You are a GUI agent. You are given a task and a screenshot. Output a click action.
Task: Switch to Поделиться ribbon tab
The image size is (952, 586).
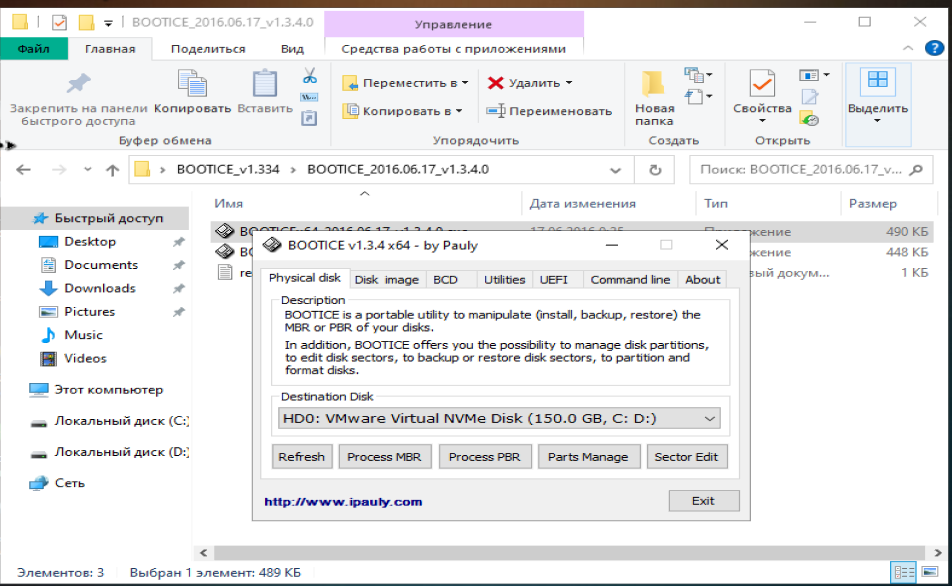(208, 49)
